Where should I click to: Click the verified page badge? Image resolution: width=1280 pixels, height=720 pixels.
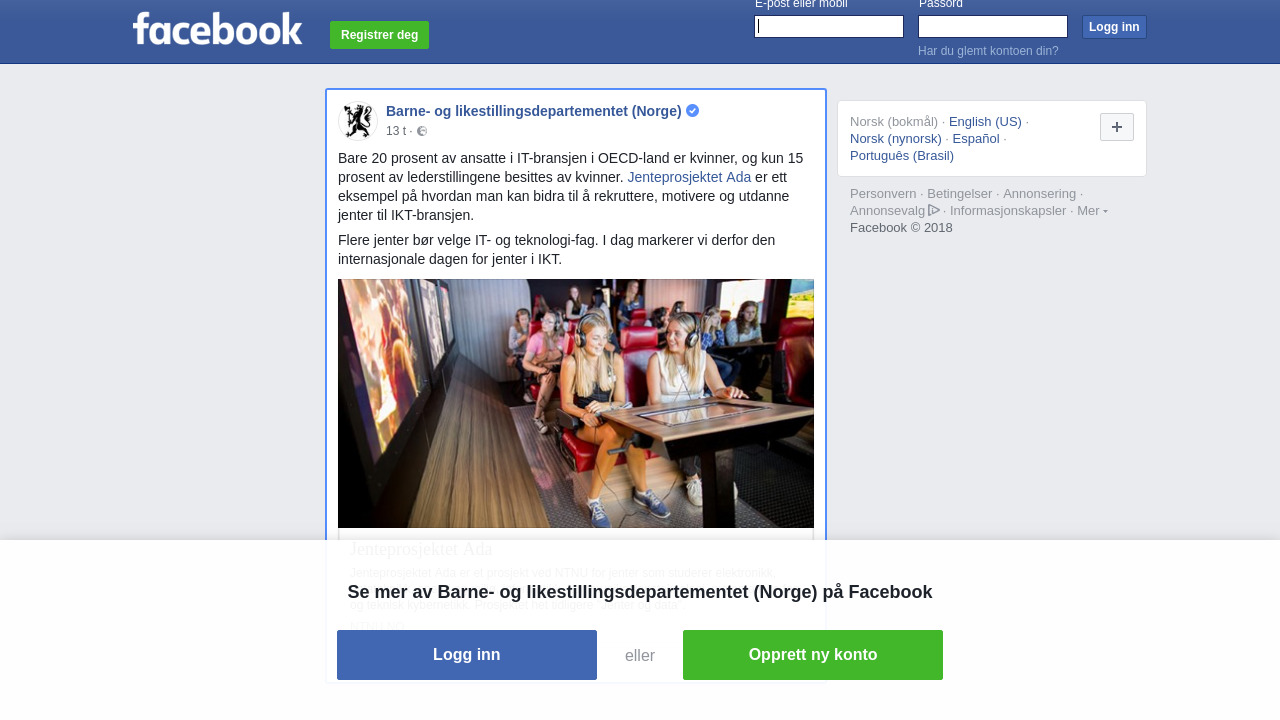[692, 111]
